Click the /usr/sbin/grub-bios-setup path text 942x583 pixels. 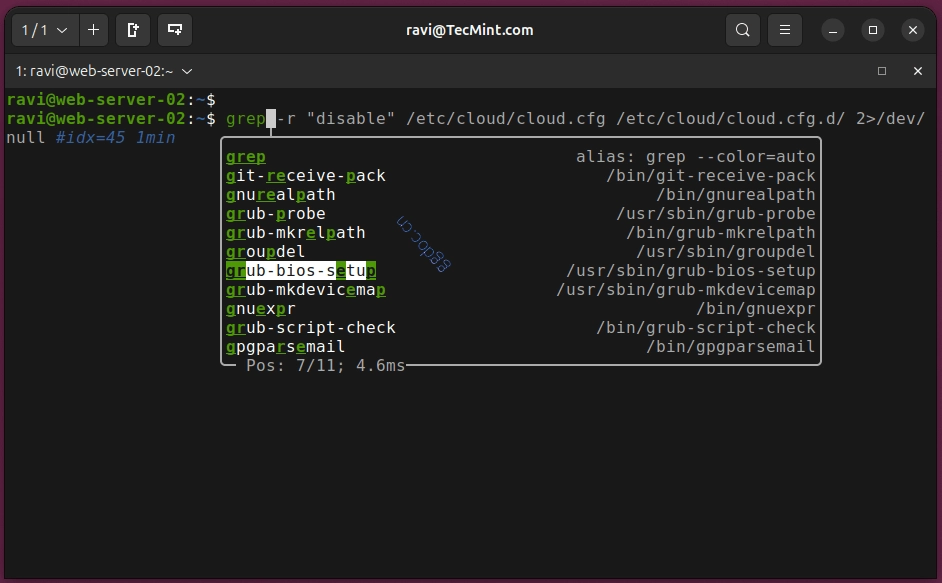click(x=691, y=270)
